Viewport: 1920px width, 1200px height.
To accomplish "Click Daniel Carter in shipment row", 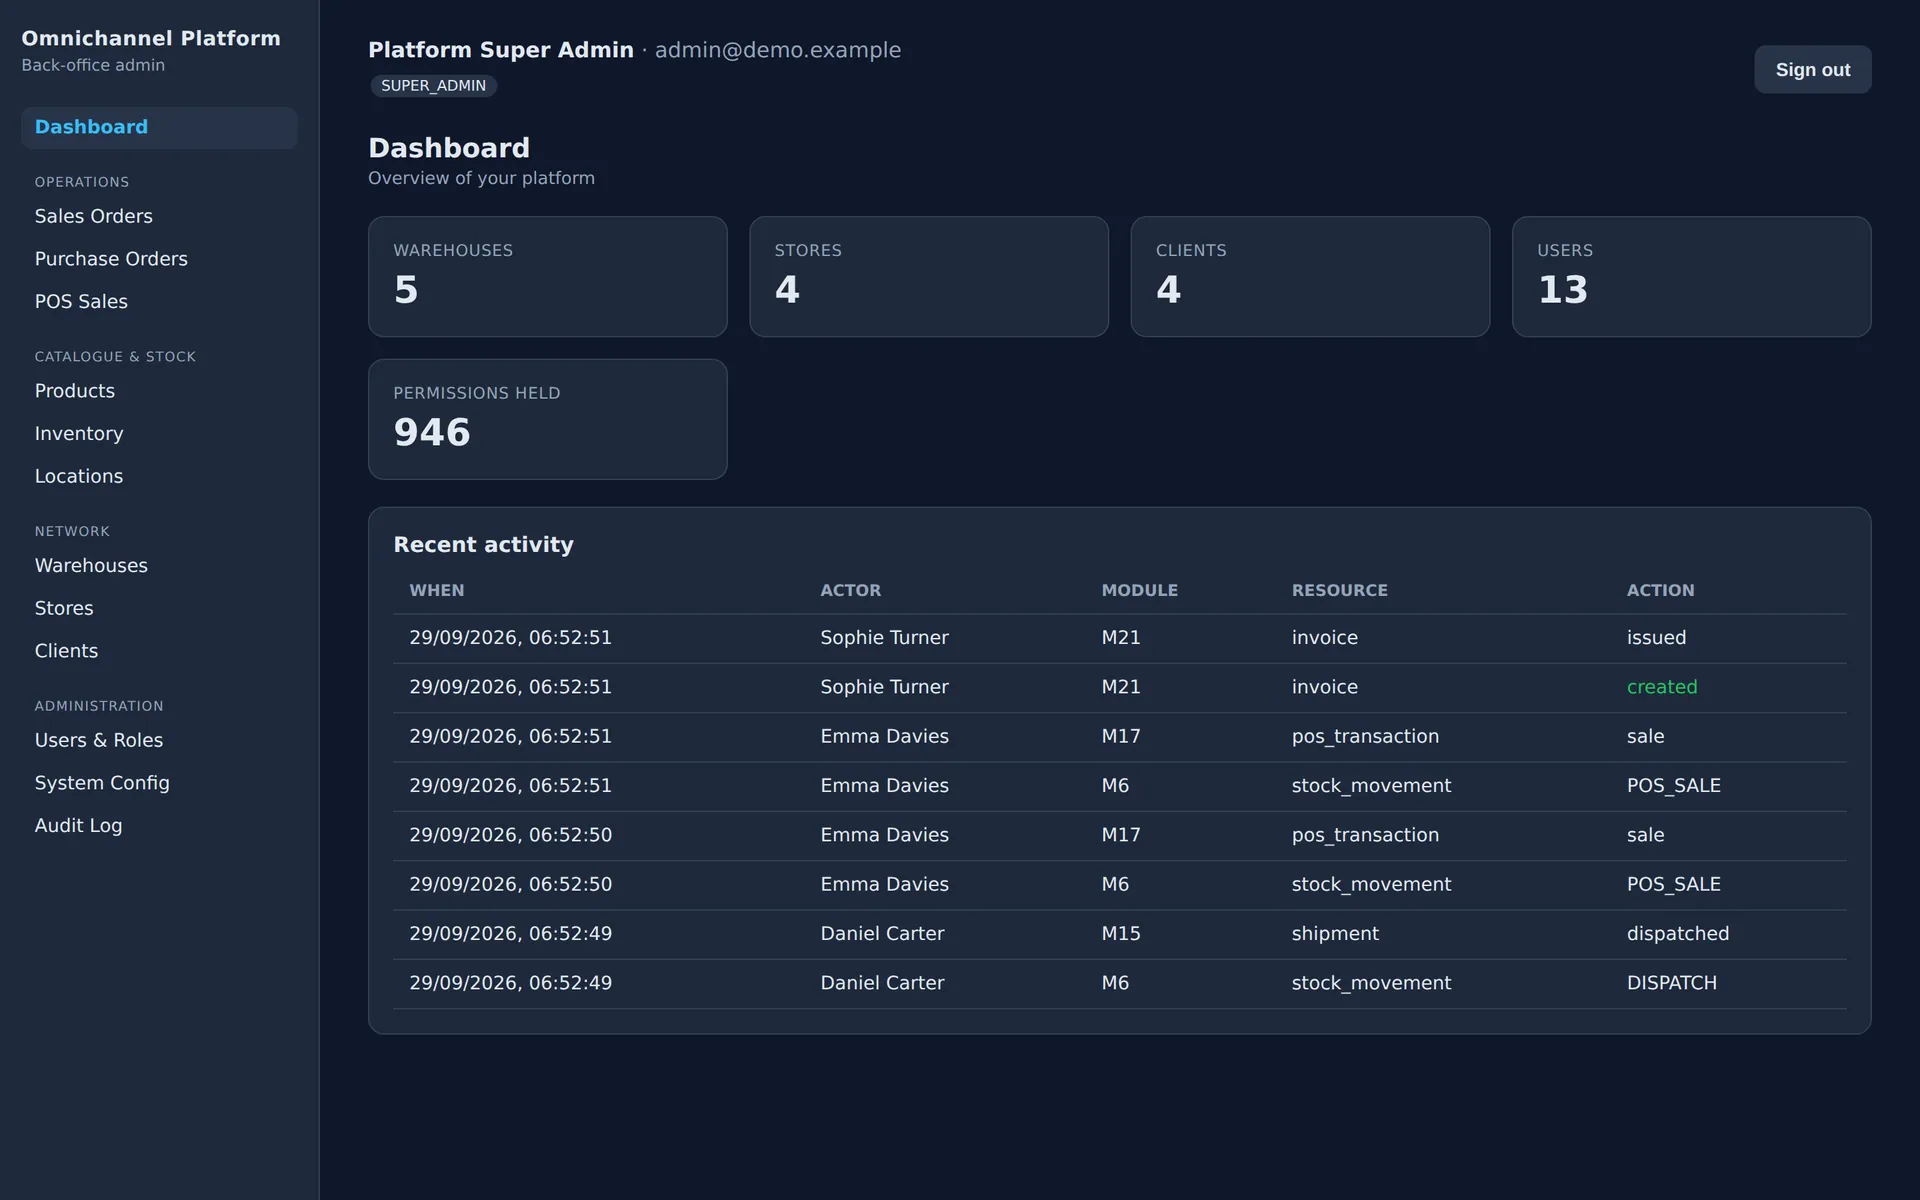I will tap(882, 934).
